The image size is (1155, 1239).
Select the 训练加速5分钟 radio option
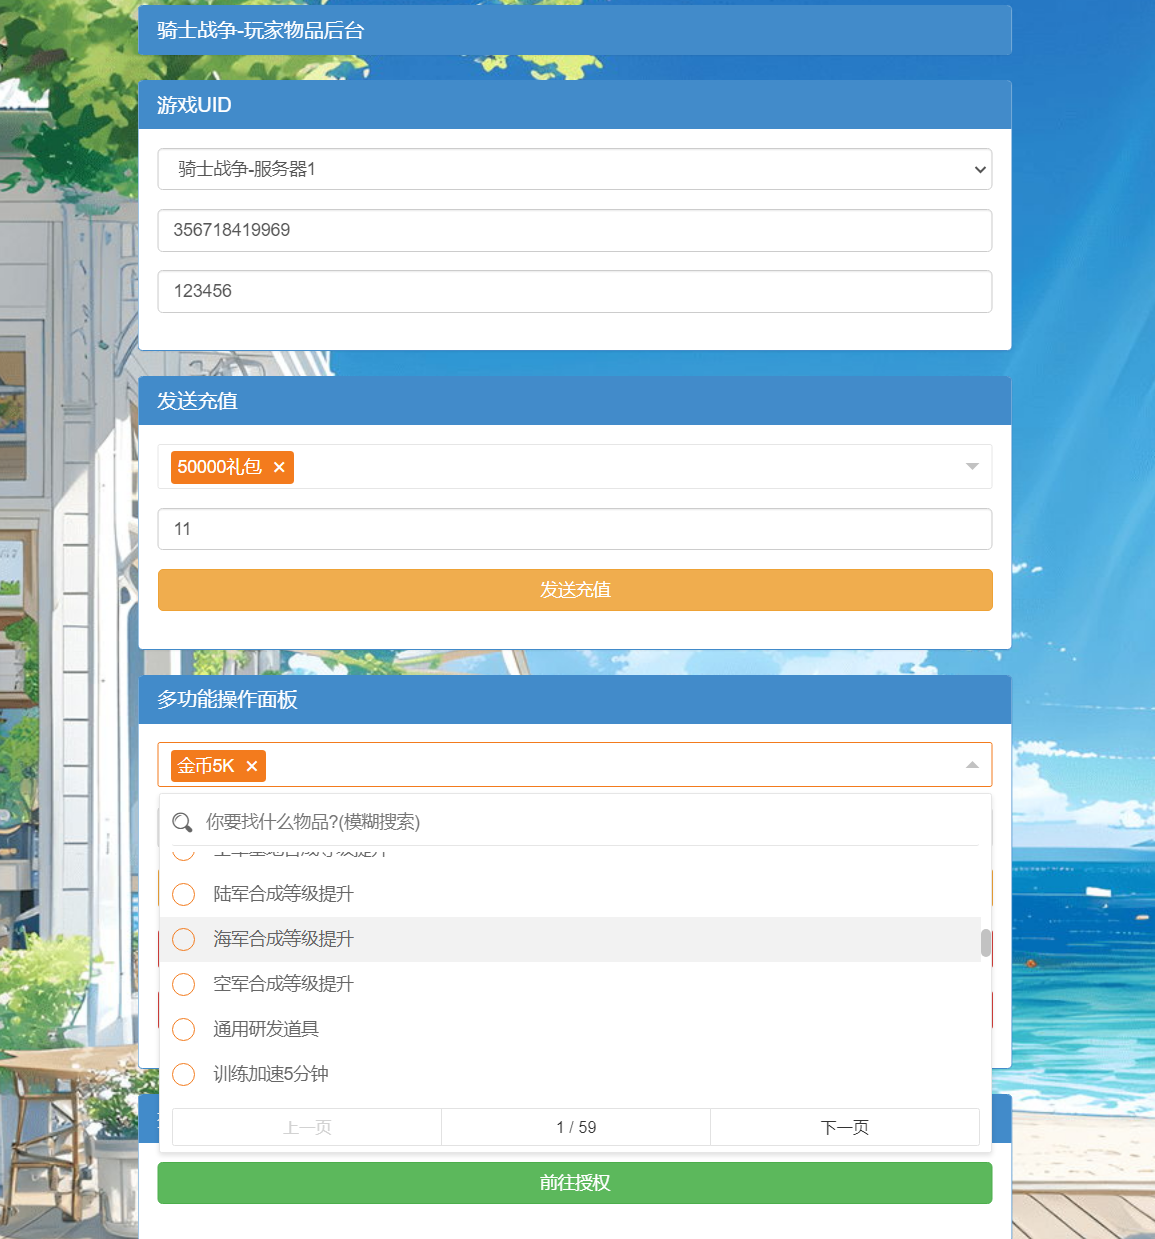point(184,1074)
